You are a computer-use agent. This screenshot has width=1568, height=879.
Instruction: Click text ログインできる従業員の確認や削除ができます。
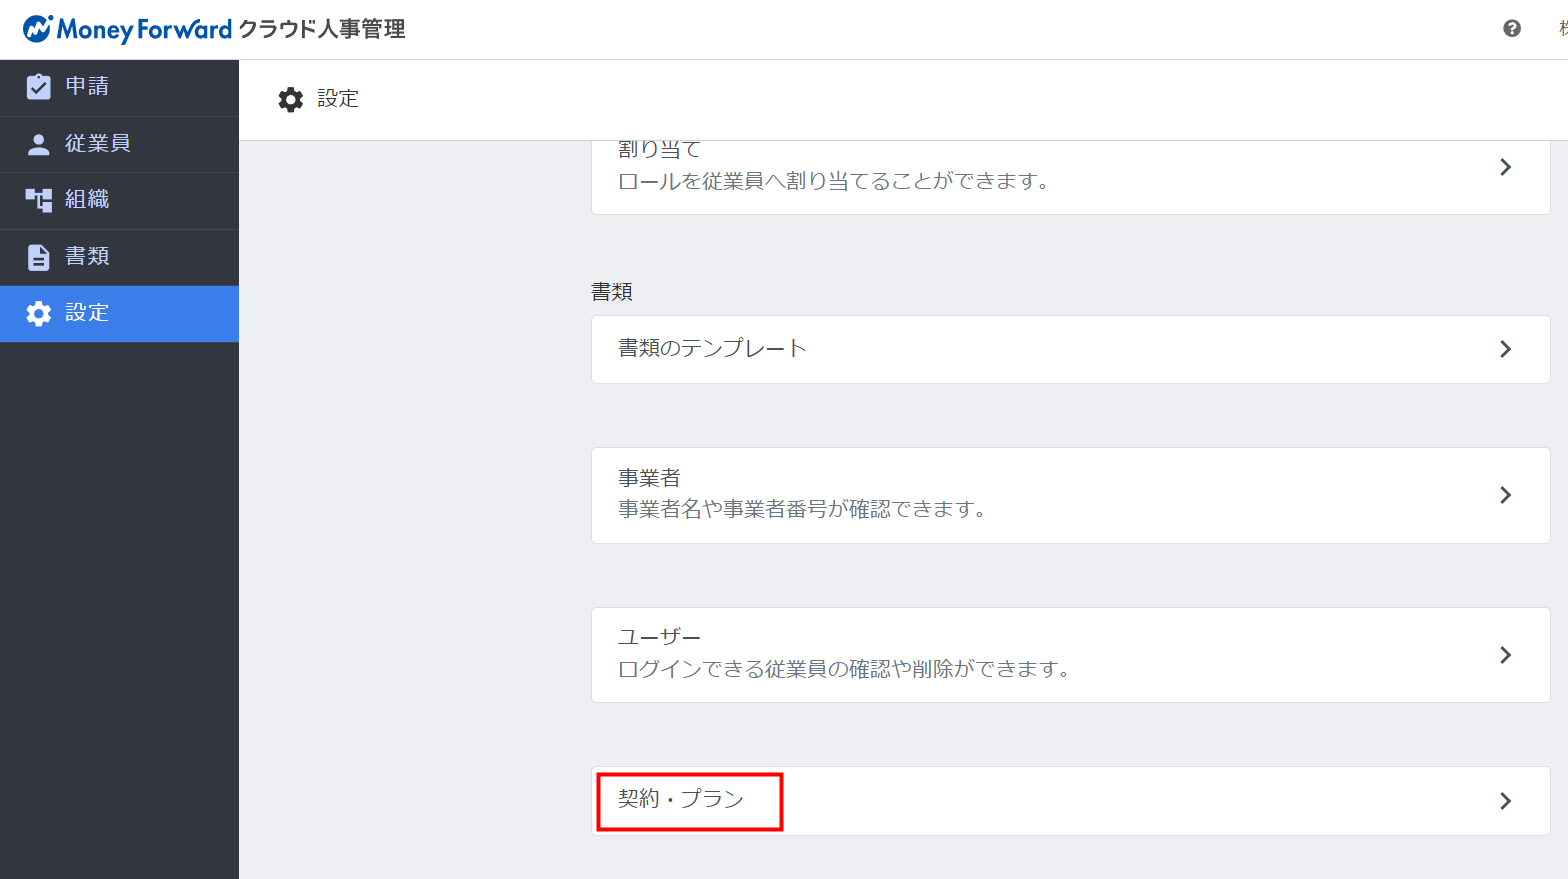click(x=845, y=669)
